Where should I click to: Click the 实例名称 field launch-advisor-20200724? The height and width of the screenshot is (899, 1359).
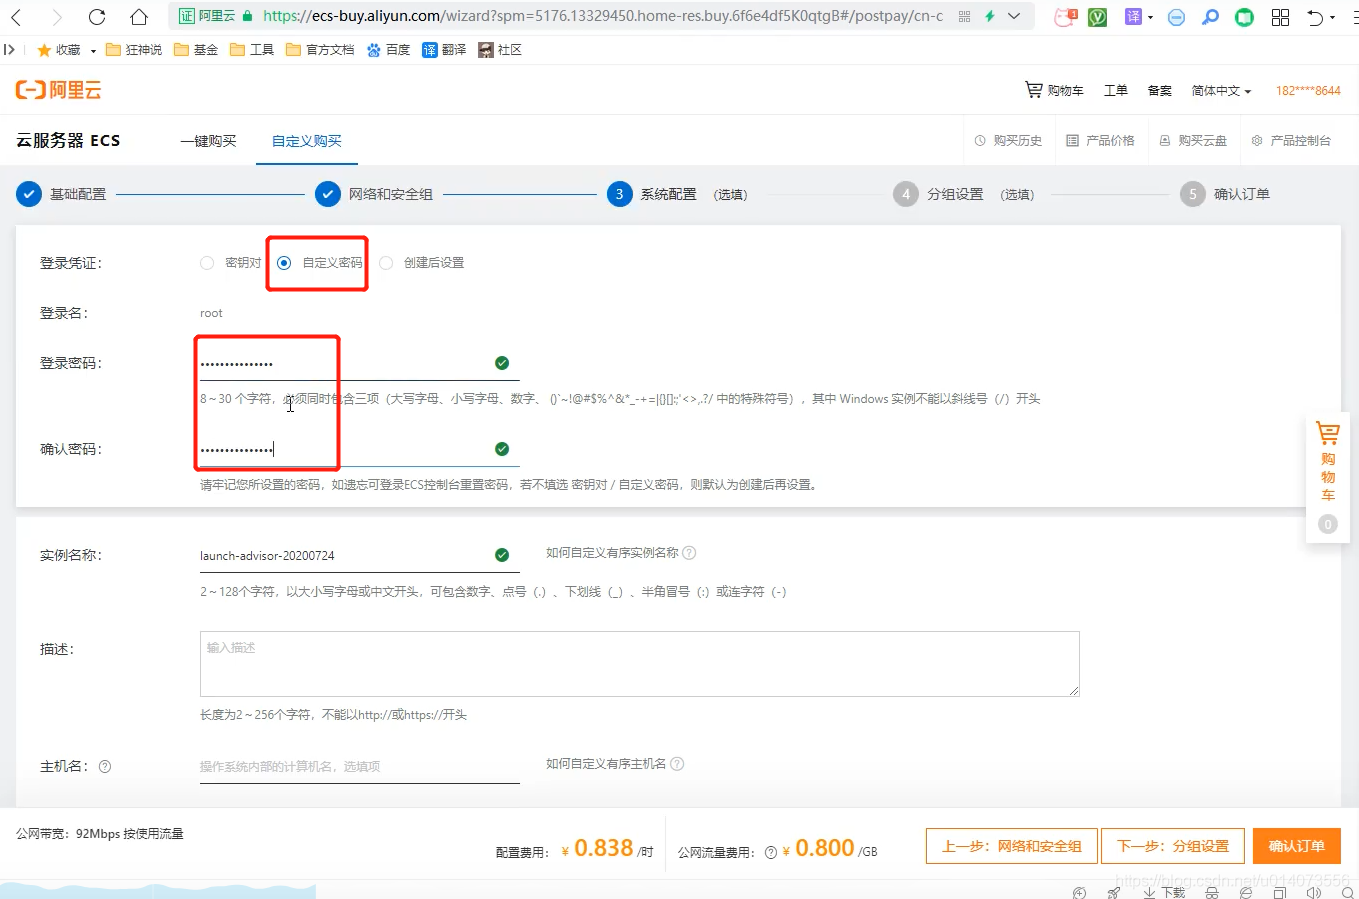tap(360, 555)
